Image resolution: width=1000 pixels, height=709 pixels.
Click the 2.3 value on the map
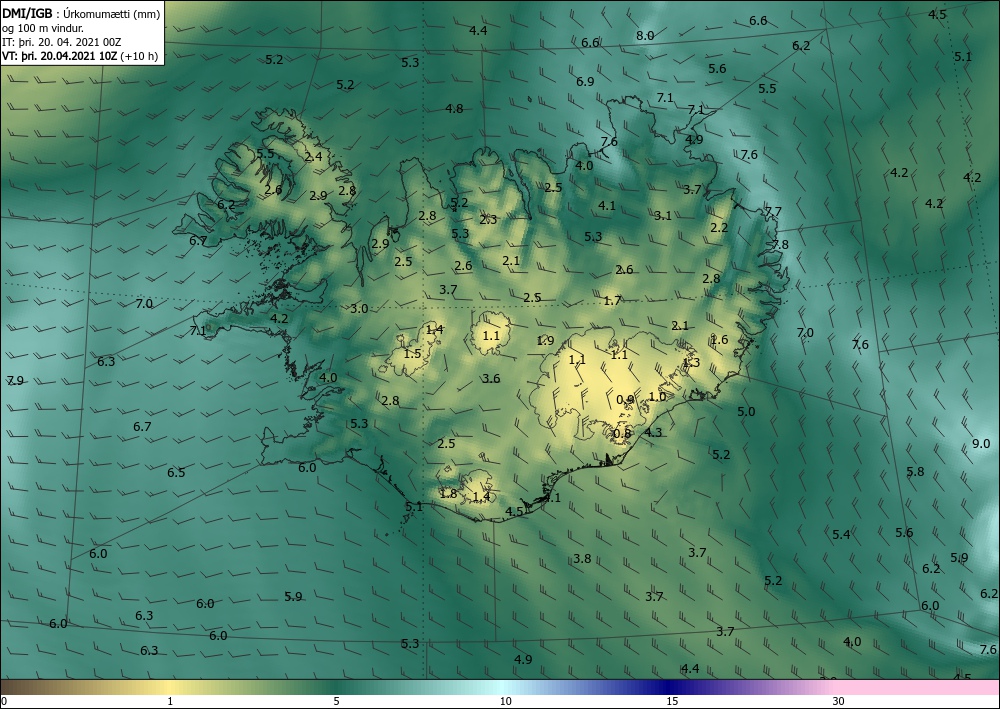point(488,220)
